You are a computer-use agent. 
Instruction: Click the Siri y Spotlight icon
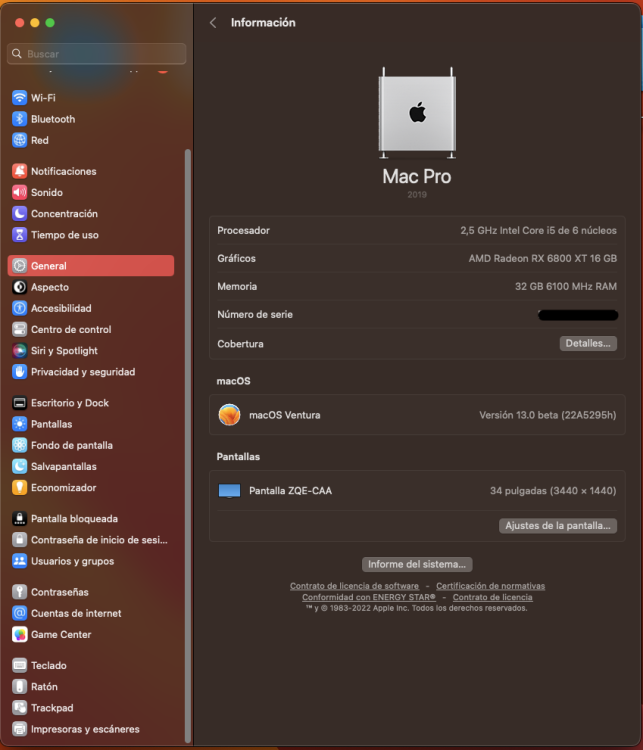(20, 351)
